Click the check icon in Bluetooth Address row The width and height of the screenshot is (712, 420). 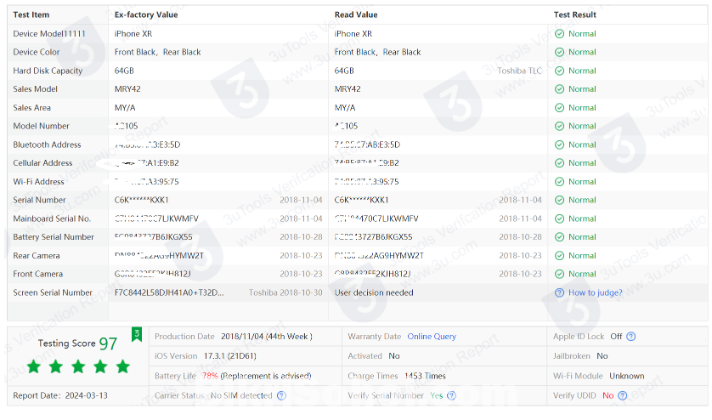tap(559, 145)
